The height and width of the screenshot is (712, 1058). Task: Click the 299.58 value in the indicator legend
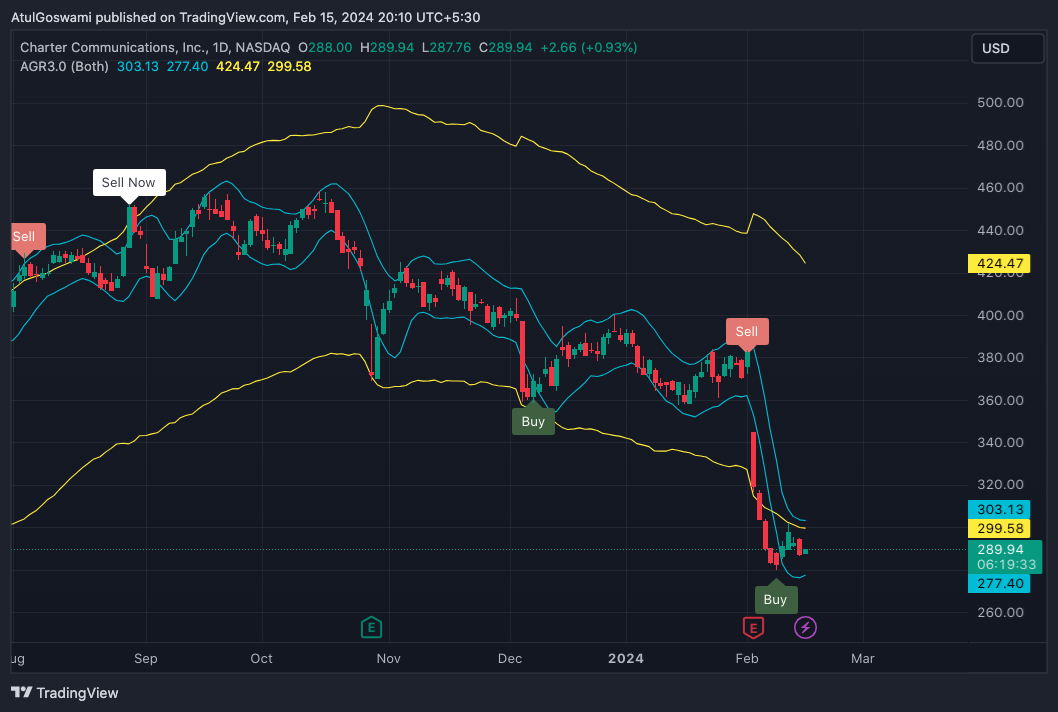pyautogui.click(x=289, y=66)
